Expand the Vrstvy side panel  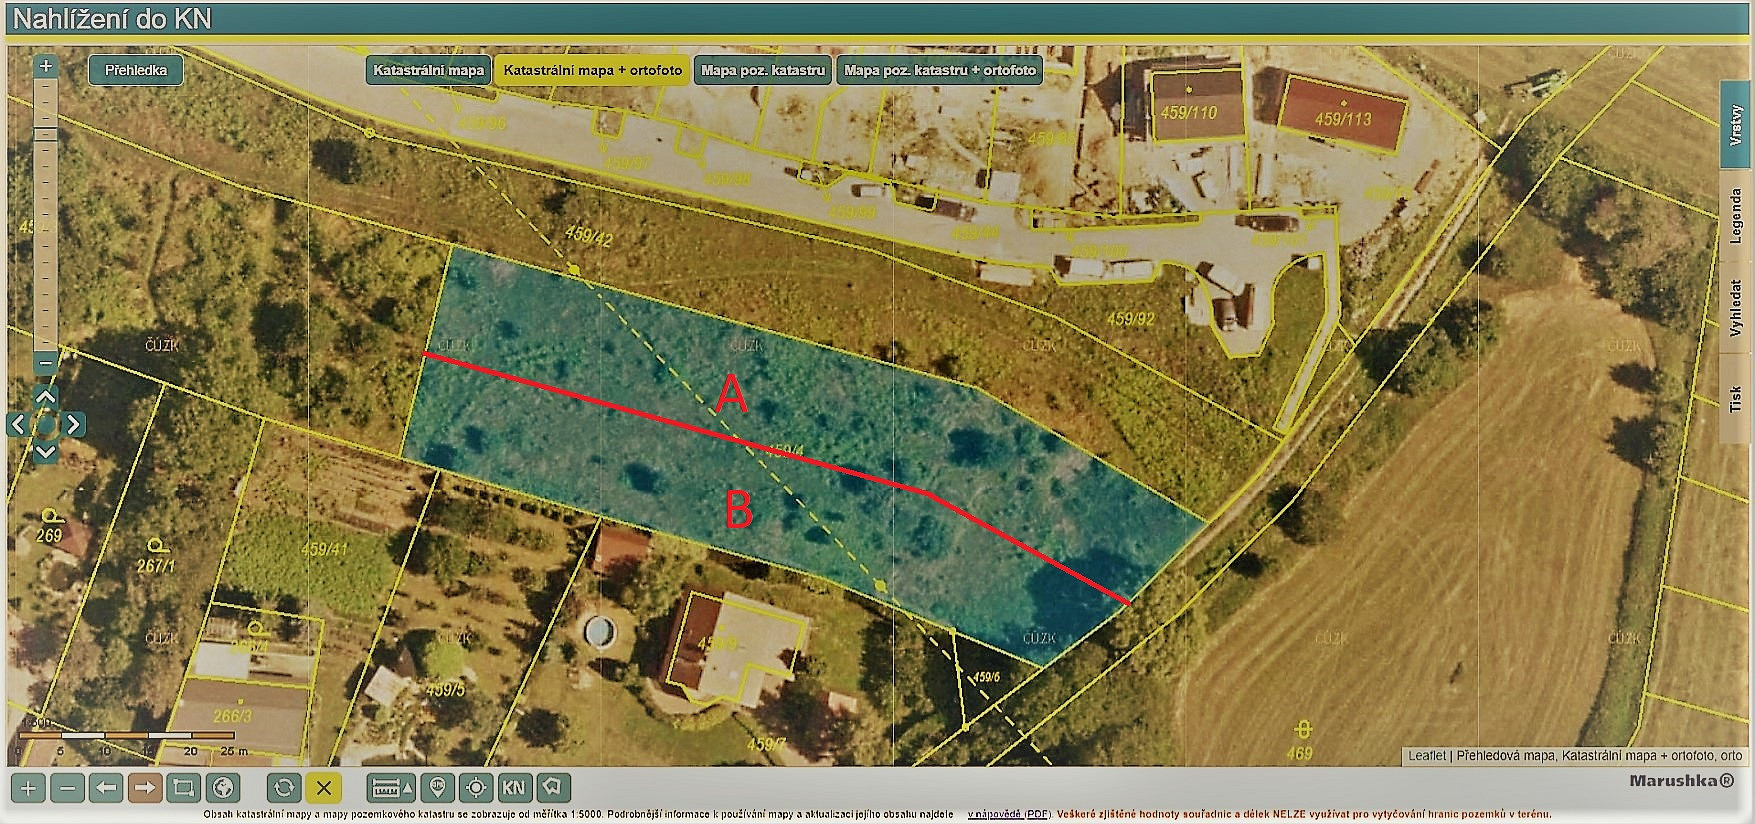point(1736,125)
